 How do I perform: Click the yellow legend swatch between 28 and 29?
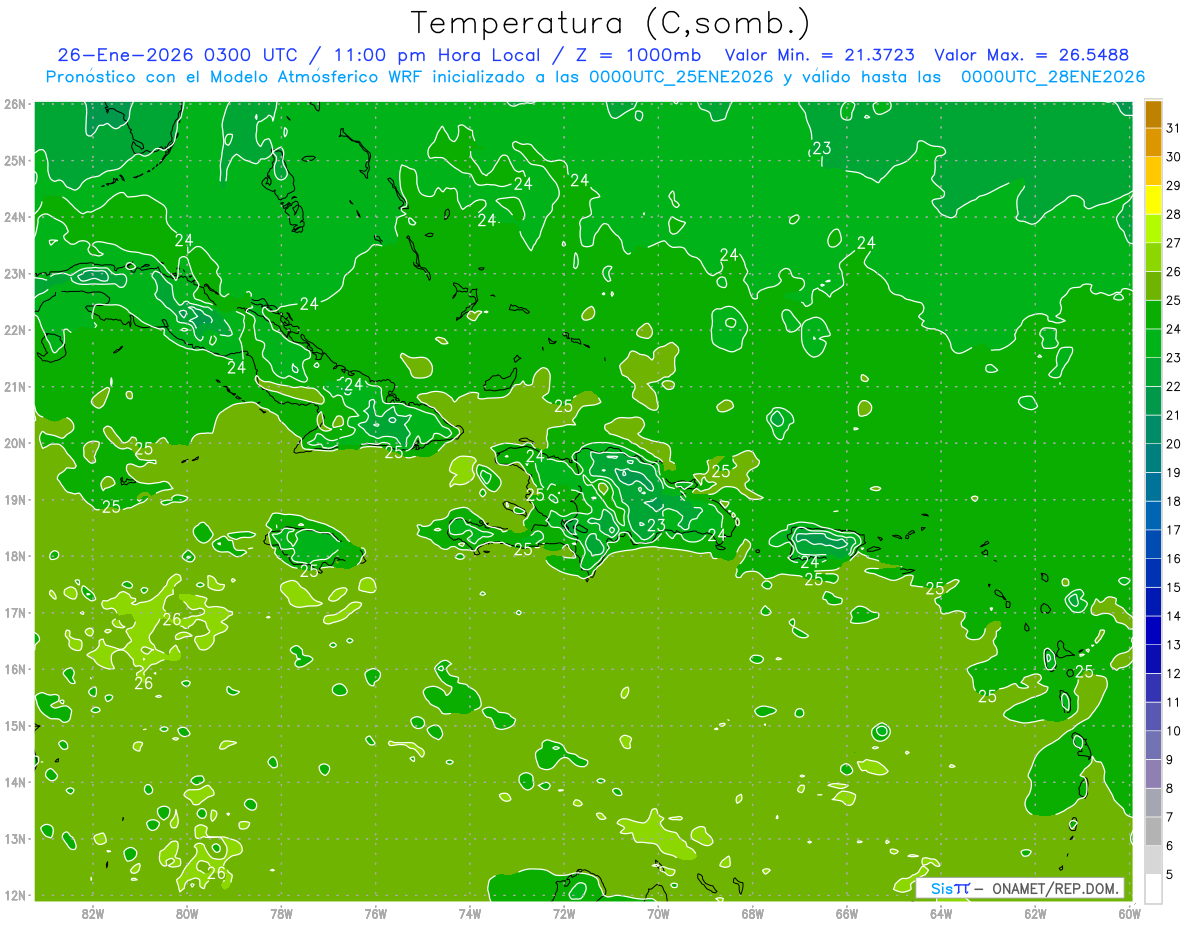pyautogui.click(x=1153, y=200)
